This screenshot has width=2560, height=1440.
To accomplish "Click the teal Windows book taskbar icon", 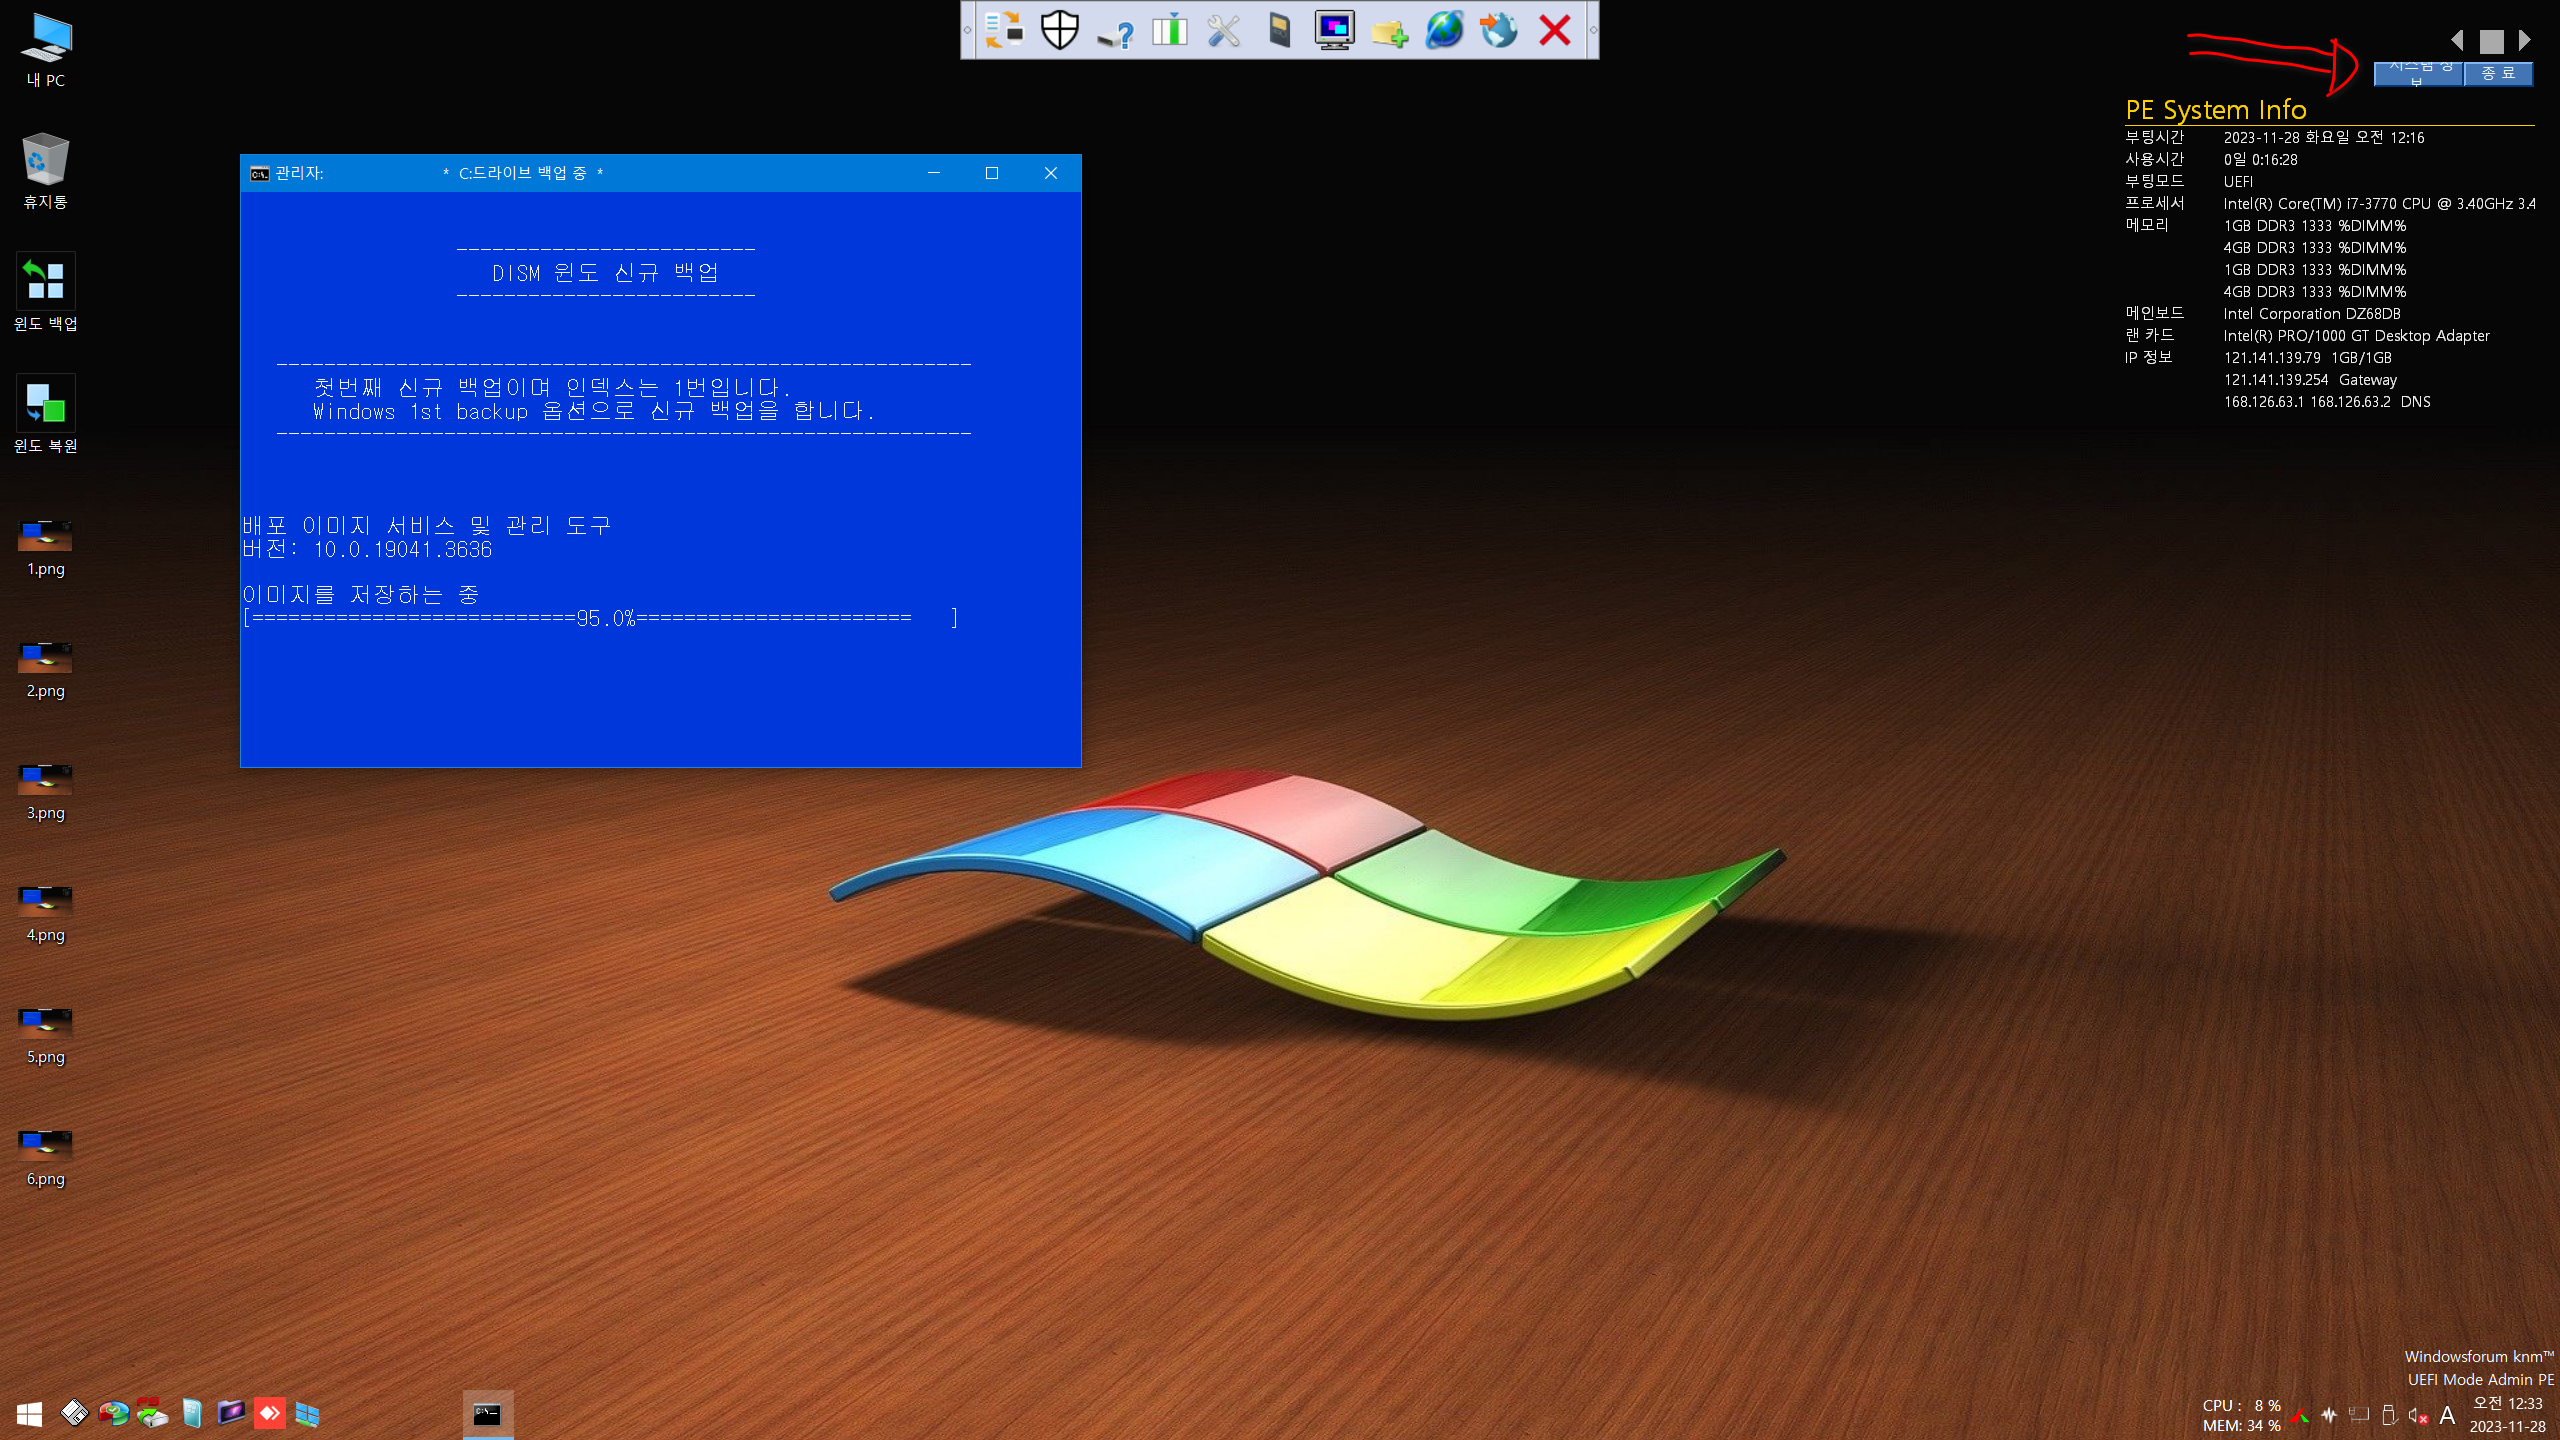I will coord(192,1412).
